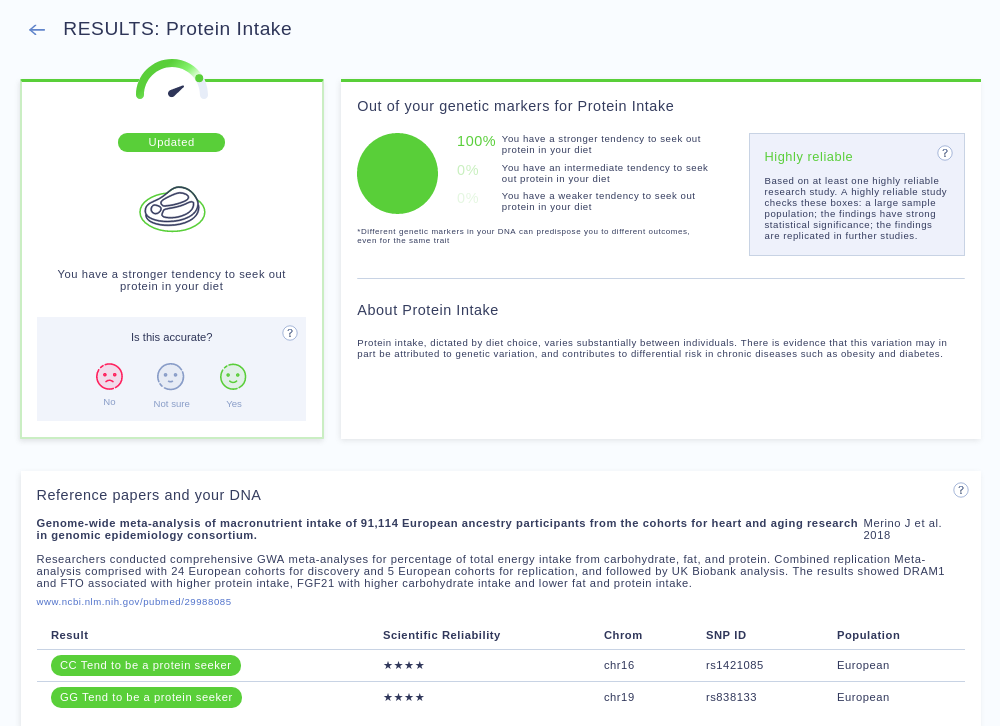Click the green Updated badge
The image size is (1000, 726).
[172, 142]
